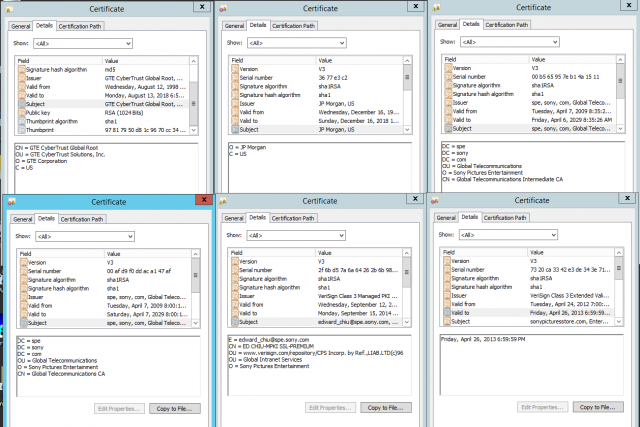640x427 pixels.
Task: Select 'Valid from' Tuesday, April 24, 2012 row
Action: (529, 304)
